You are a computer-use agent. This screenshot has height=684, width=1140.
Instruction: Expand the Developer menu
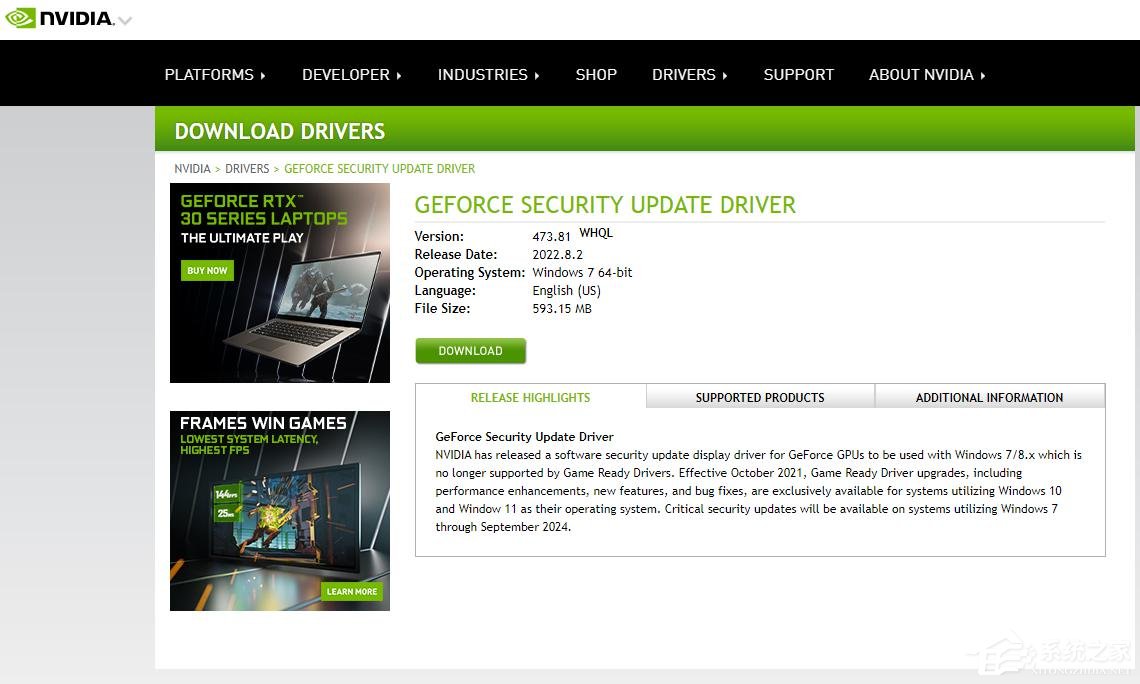tap(351, 75)
